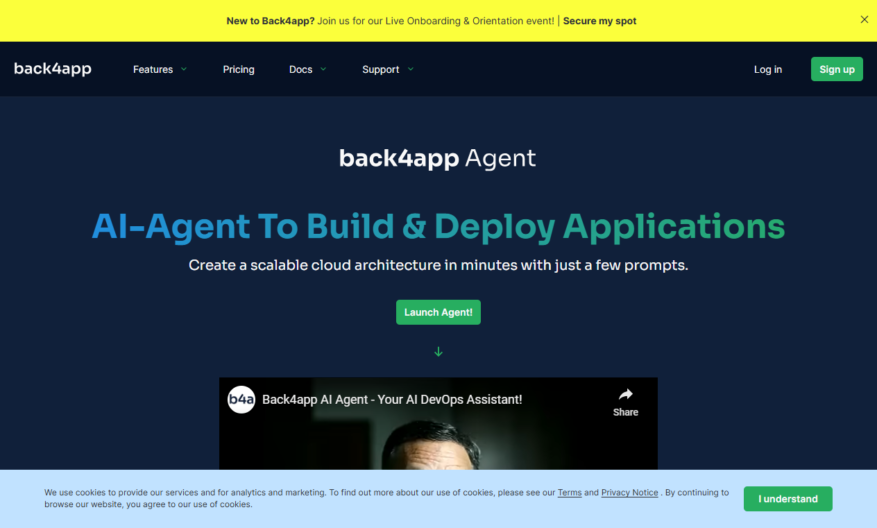Click the 'AI-Agent To Build & Deploy Applications' headline
877x528 pixels.
[x=438, y=227]
